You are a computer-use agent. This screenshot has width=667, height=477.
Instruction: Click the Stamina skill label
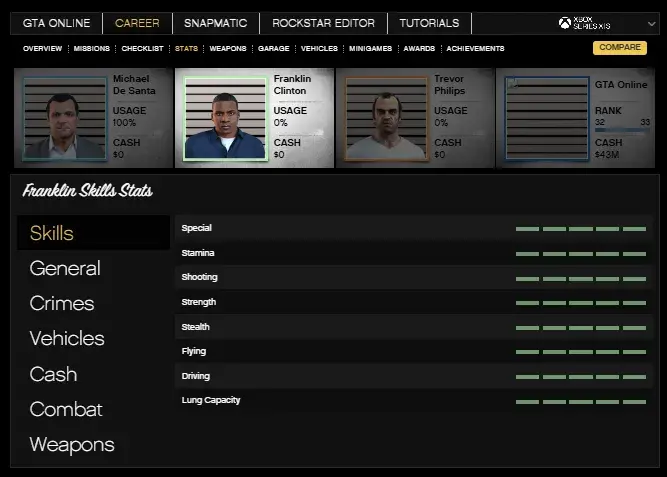pos(198,253)
